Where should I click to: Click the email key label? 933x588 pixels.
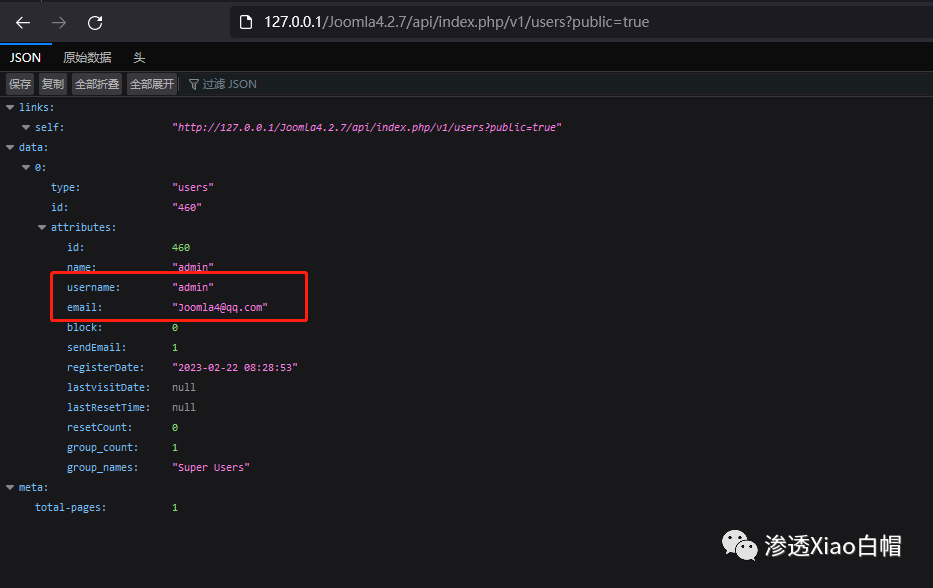point(84,308)
